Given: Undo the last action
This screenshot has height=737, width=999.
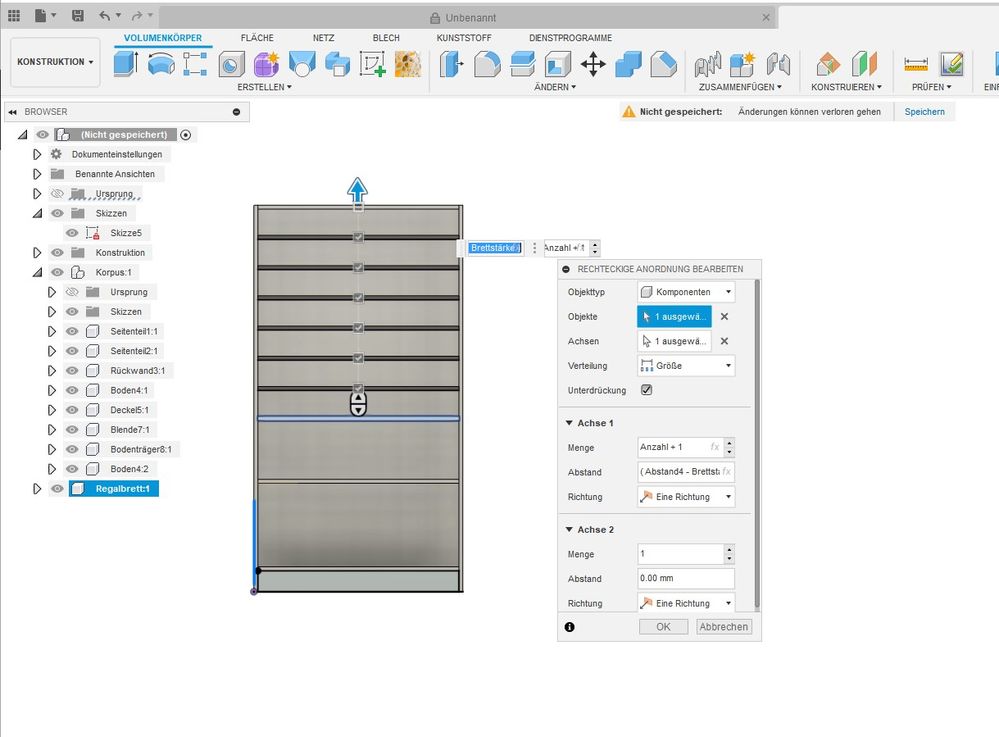Looking at the screenshot, I should (105, 15).
